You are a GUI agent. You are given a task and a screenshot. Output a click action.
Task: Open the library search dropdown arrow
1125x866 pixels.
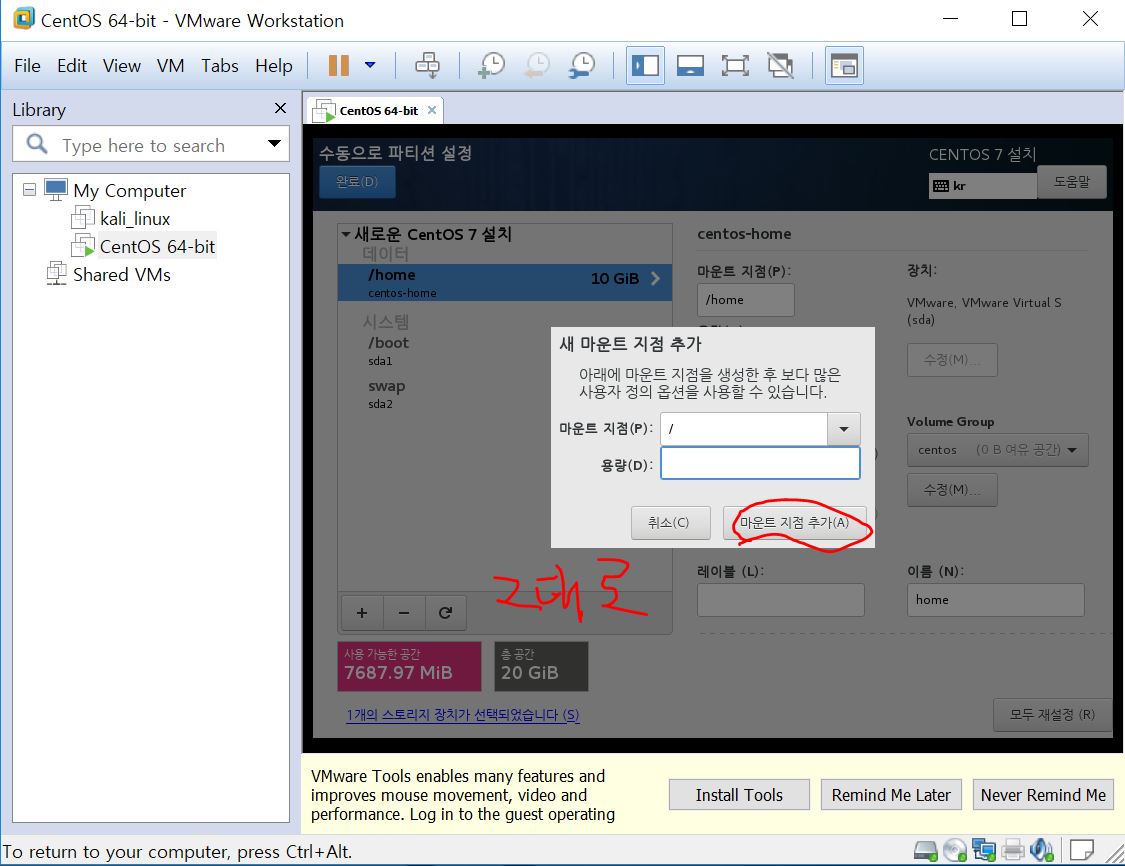[274, 143]
